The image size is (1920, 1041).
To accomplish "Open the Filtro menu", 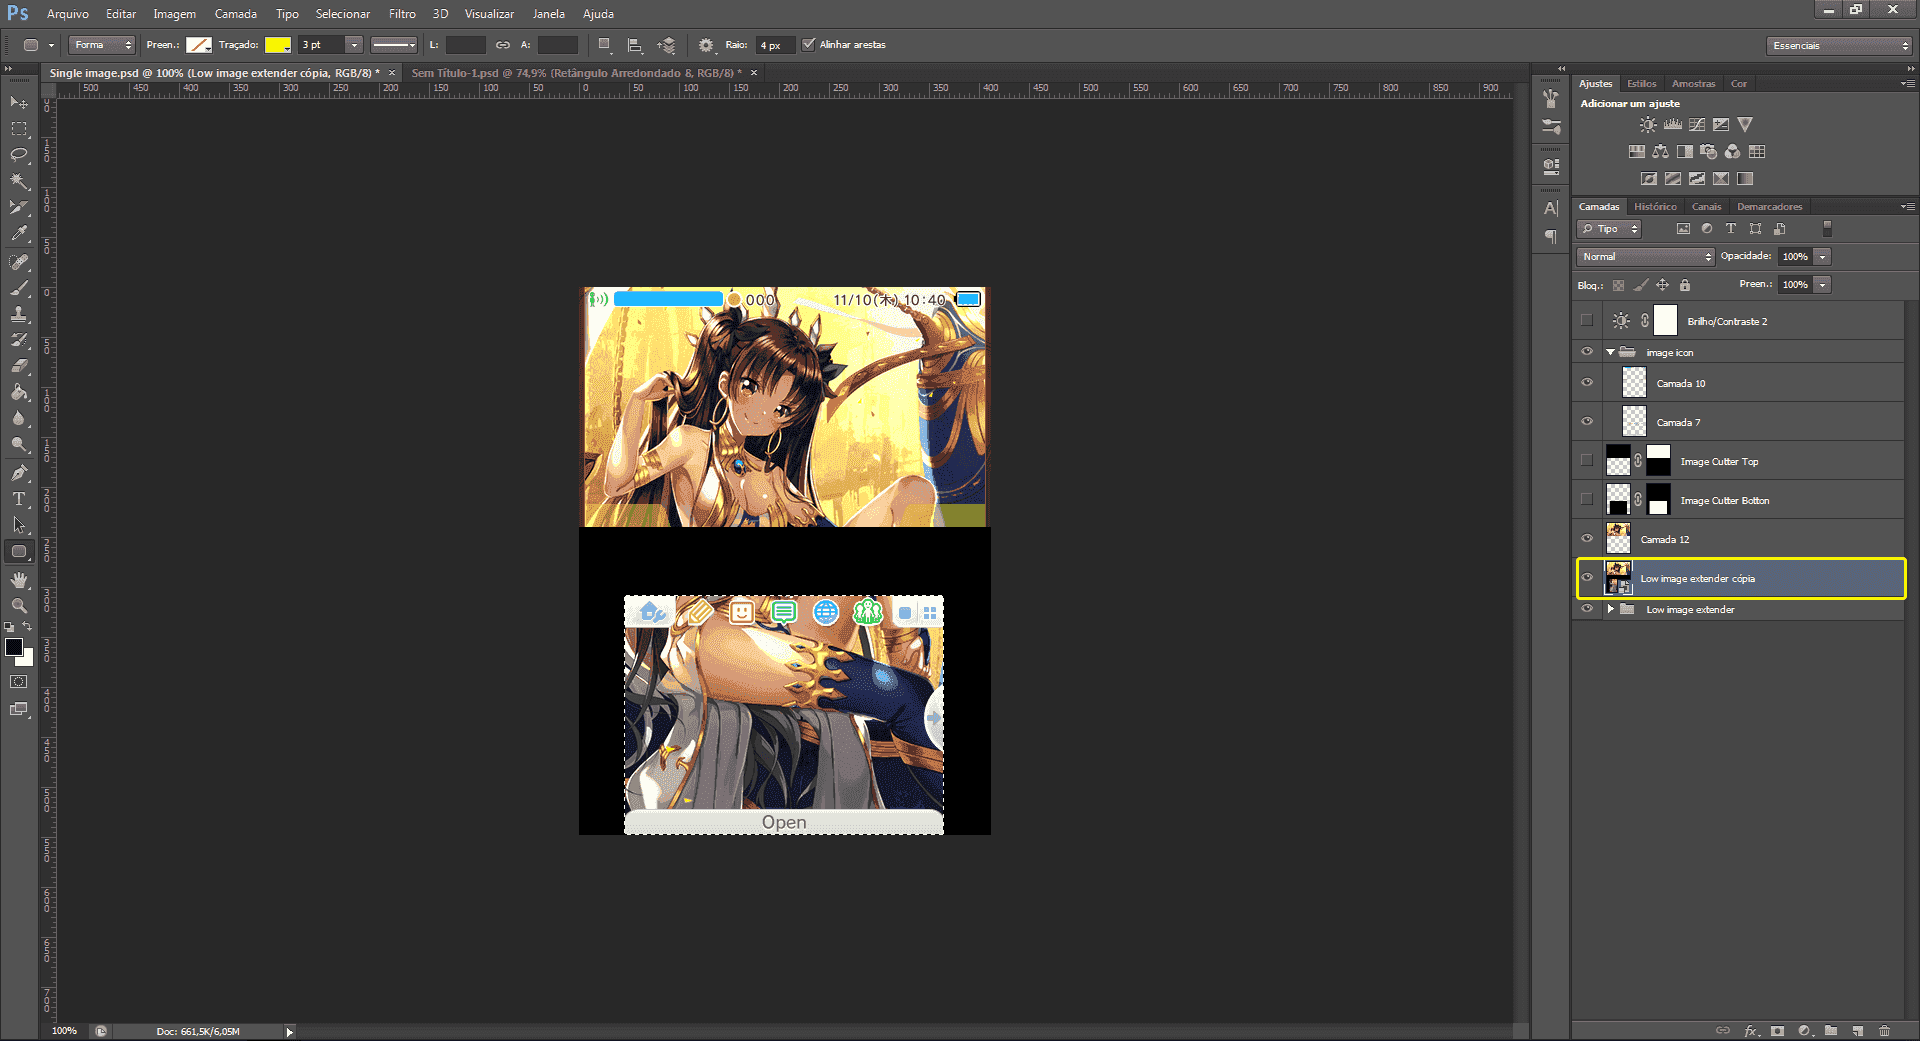I will click(402, 14).
